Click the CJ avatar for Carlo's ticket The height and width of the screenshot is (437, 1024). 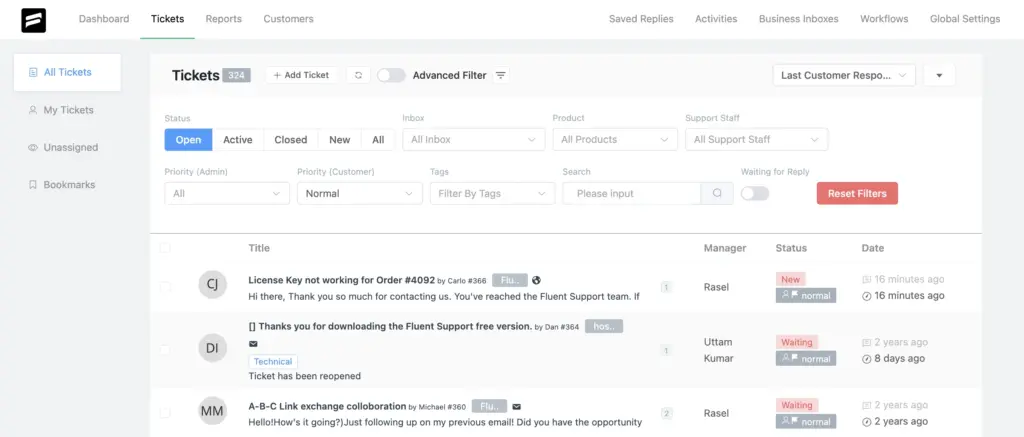coord(212,285)
